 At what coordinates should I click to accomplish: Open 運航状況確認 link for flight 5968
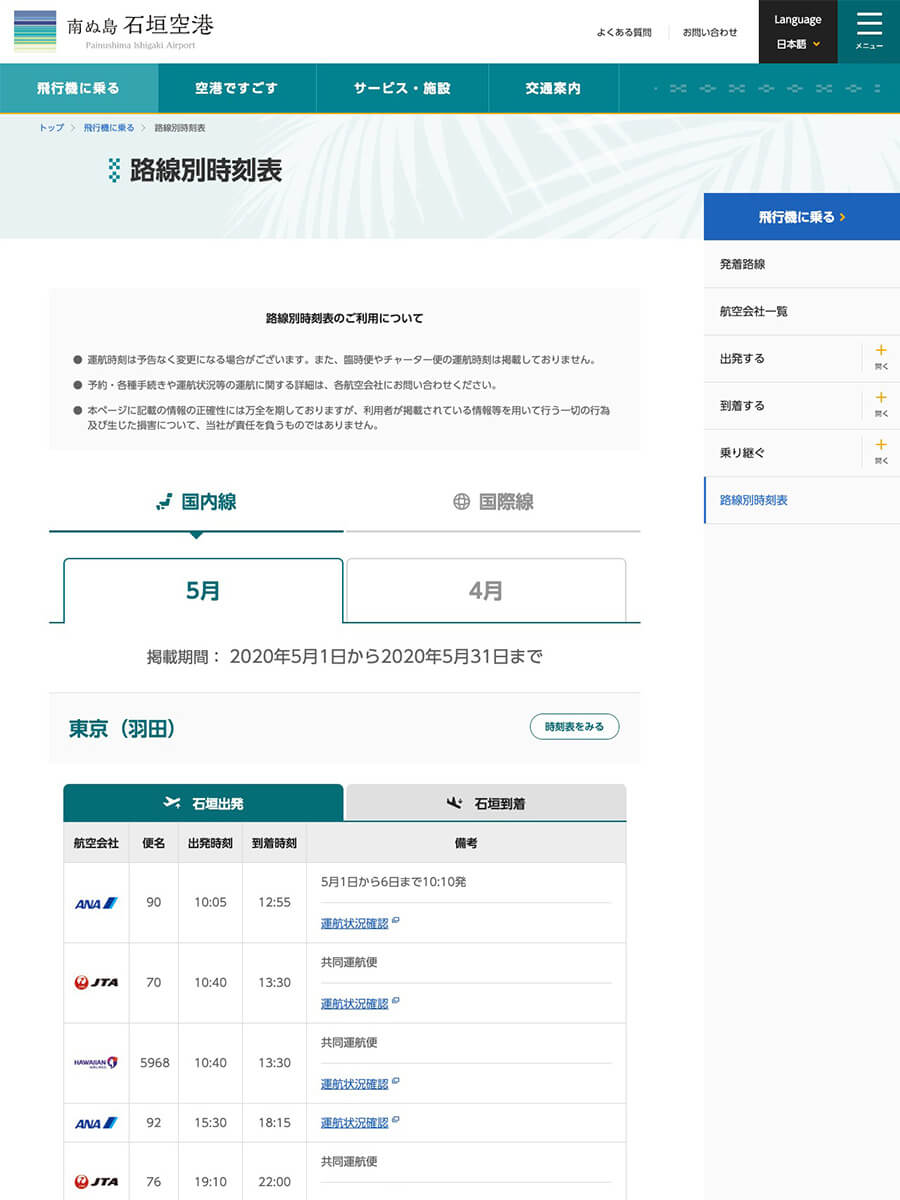354,1084
